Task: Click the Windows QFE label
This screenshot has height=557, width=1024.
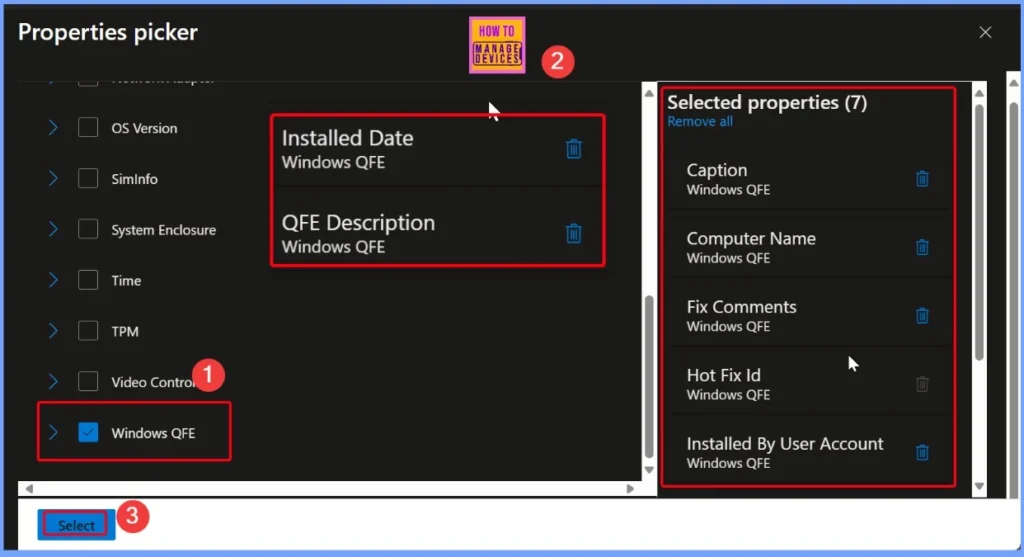Action: pyautogui.click(x=153, y=433)
